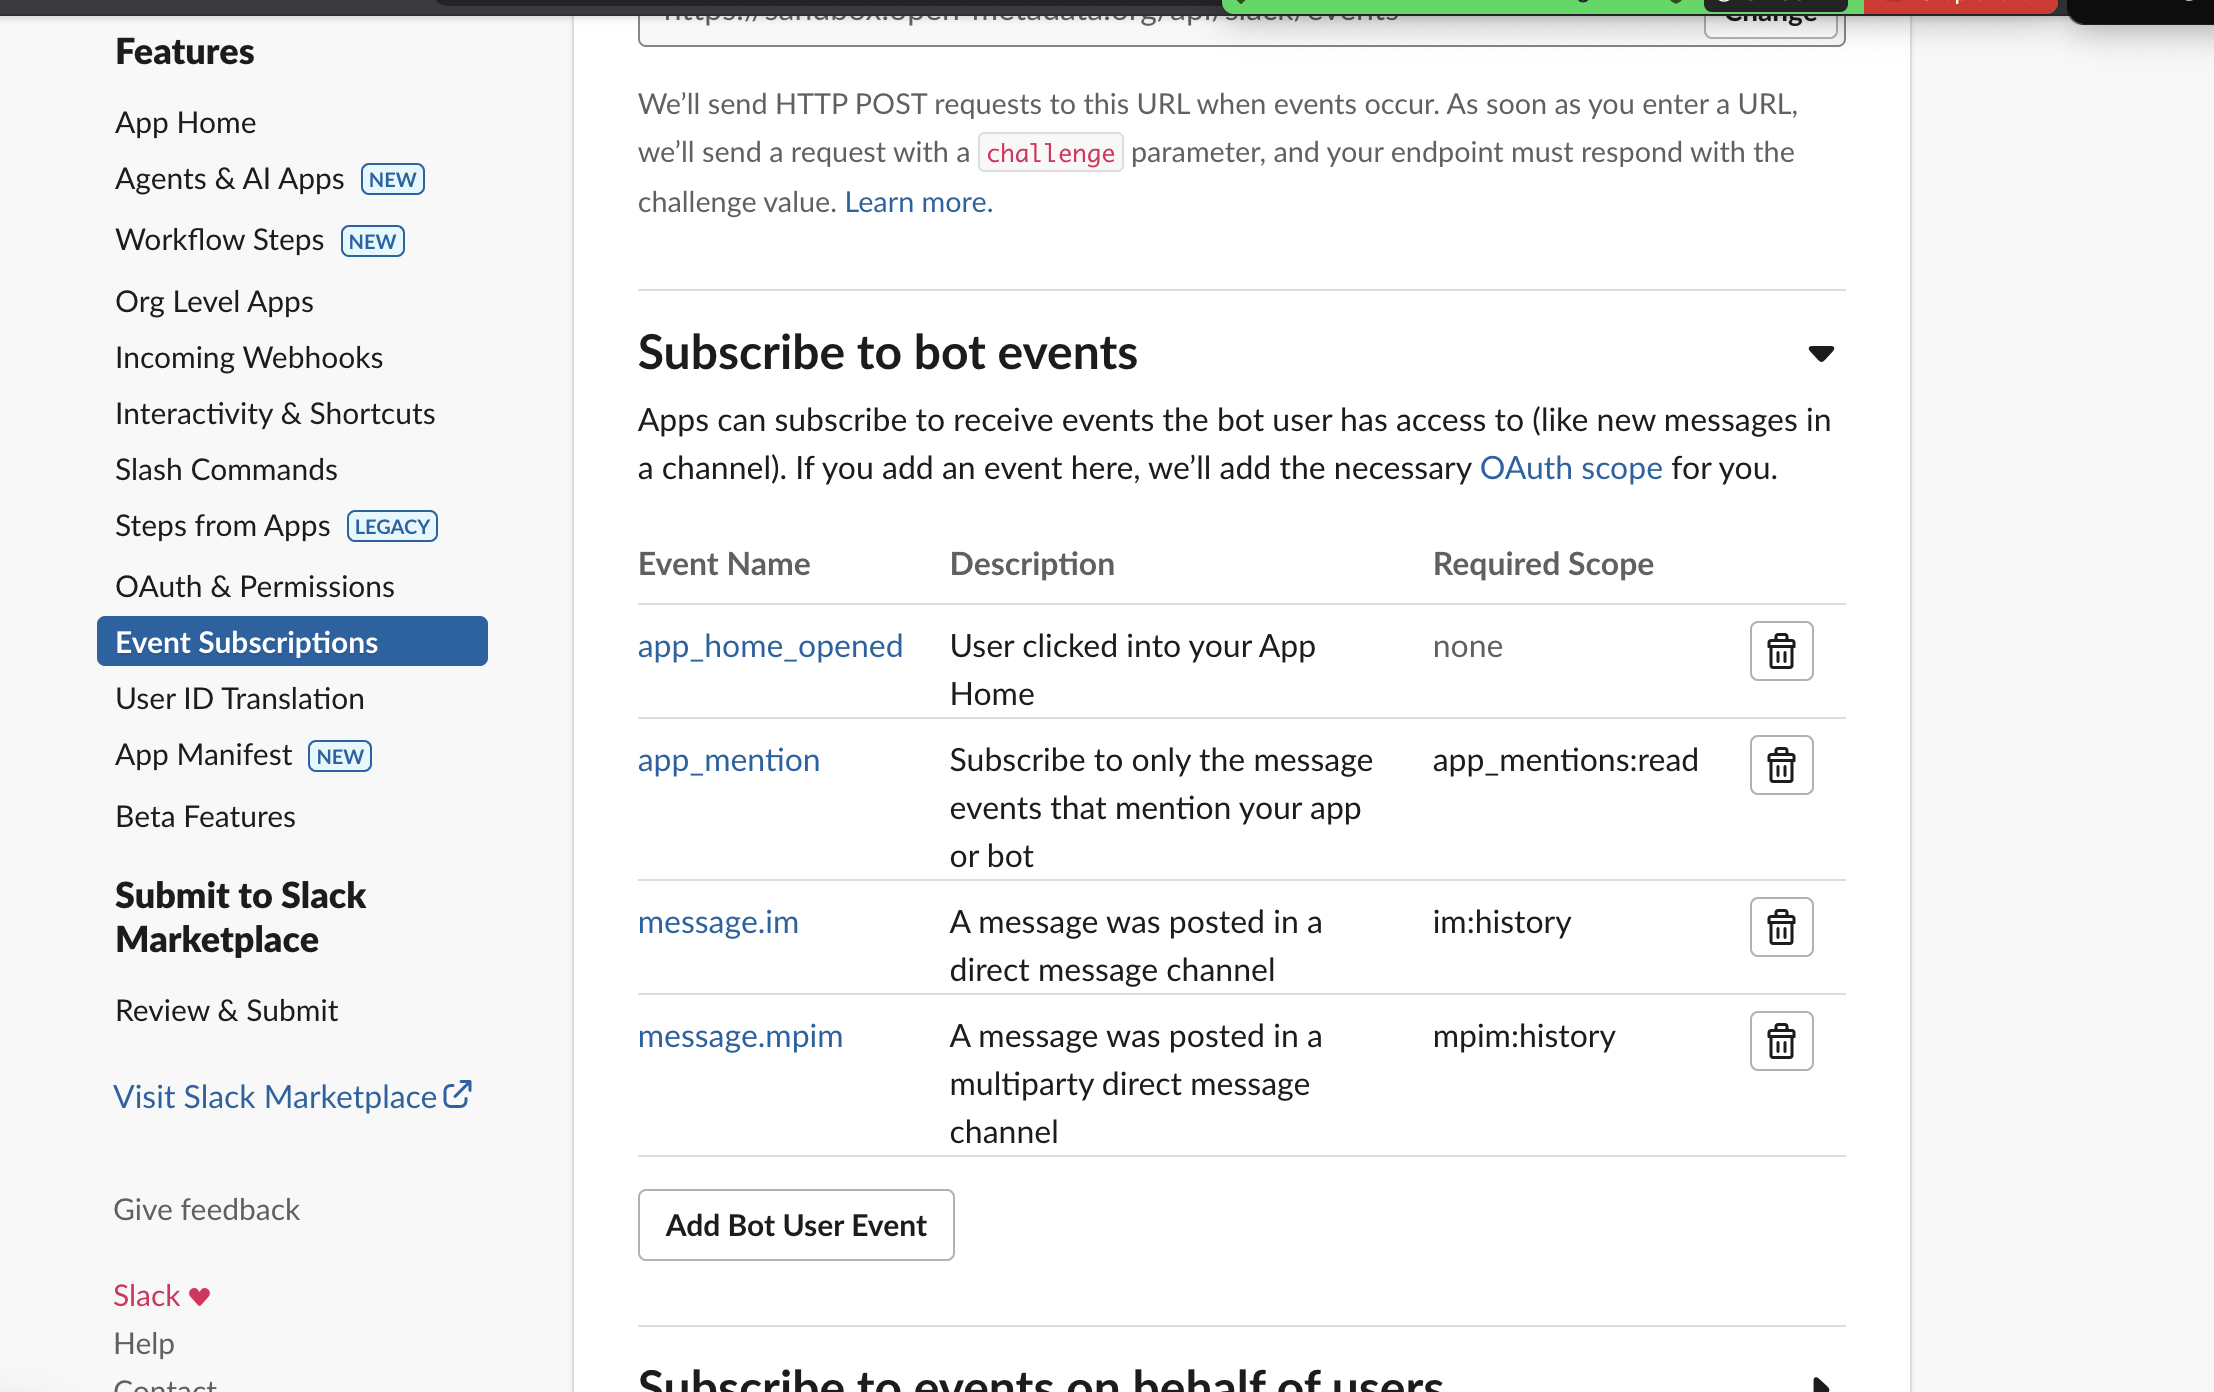Expand Subscribe to events on behalf of users
The image size is (2214, 1392).
click(1821, 1384)
